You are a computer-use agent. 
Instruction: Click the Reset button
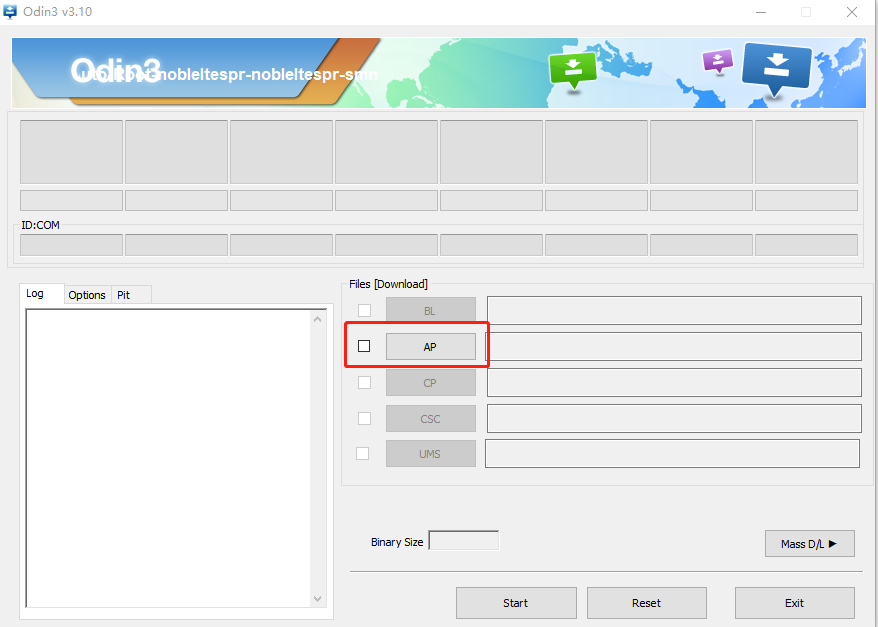point(647,603)
